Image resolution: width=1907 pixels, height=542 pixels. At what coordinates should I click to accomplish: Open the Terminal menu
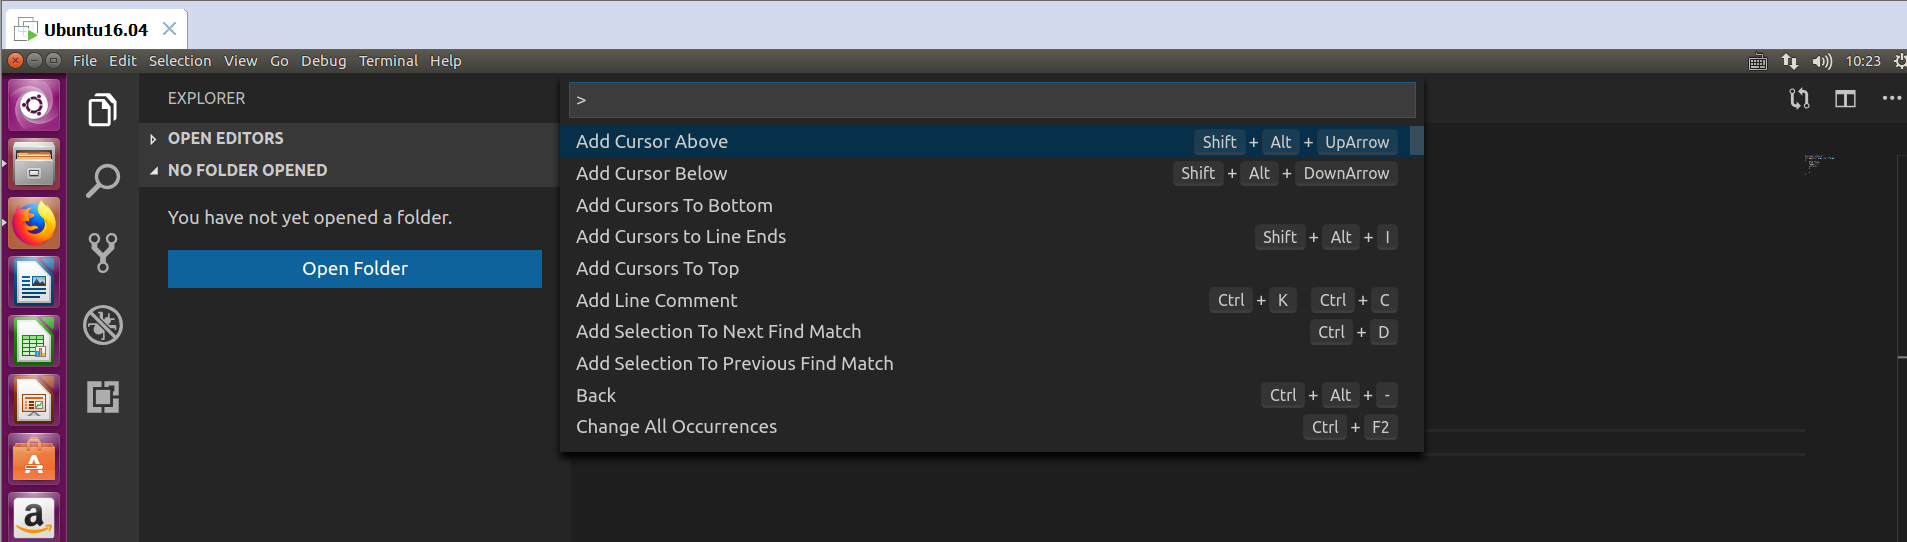[x=388, y=61]
